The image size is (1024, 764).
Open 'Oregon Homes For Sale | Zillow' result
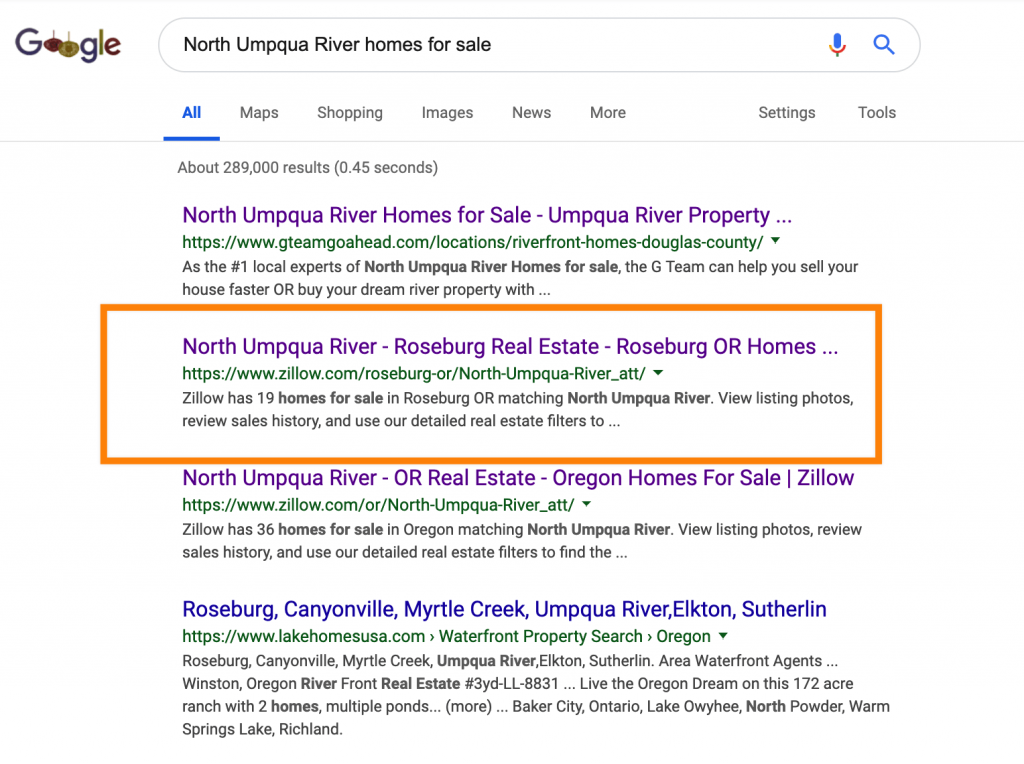[x=518, y=477]
